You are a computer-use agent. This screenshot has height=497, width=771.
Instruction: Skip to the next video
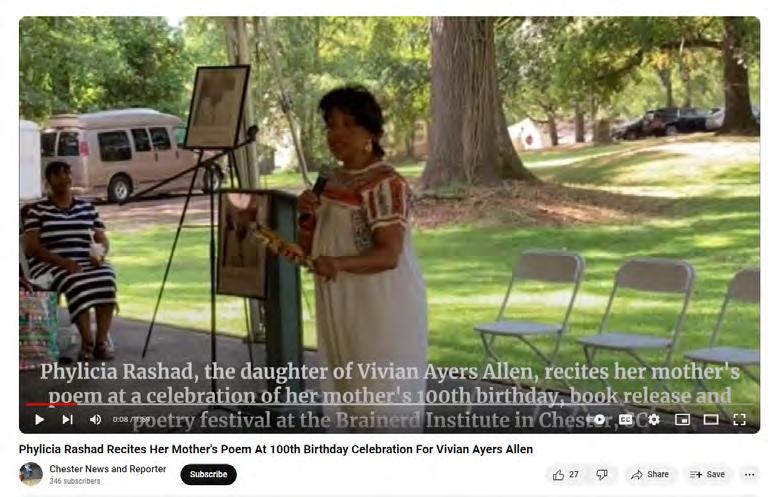coord(68,419)
